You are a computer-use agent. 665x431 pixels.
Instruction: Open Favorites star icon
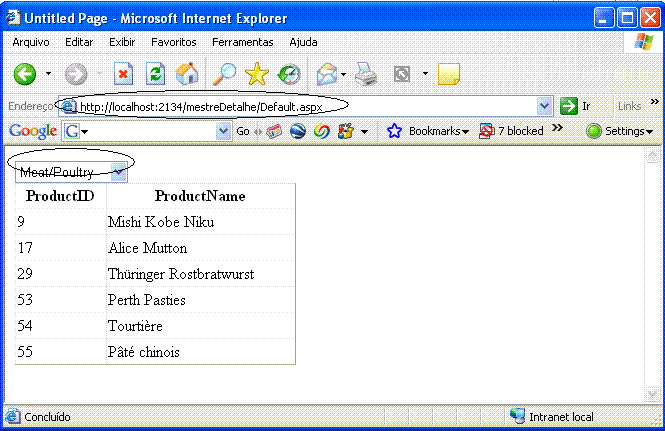click(257, 74)
